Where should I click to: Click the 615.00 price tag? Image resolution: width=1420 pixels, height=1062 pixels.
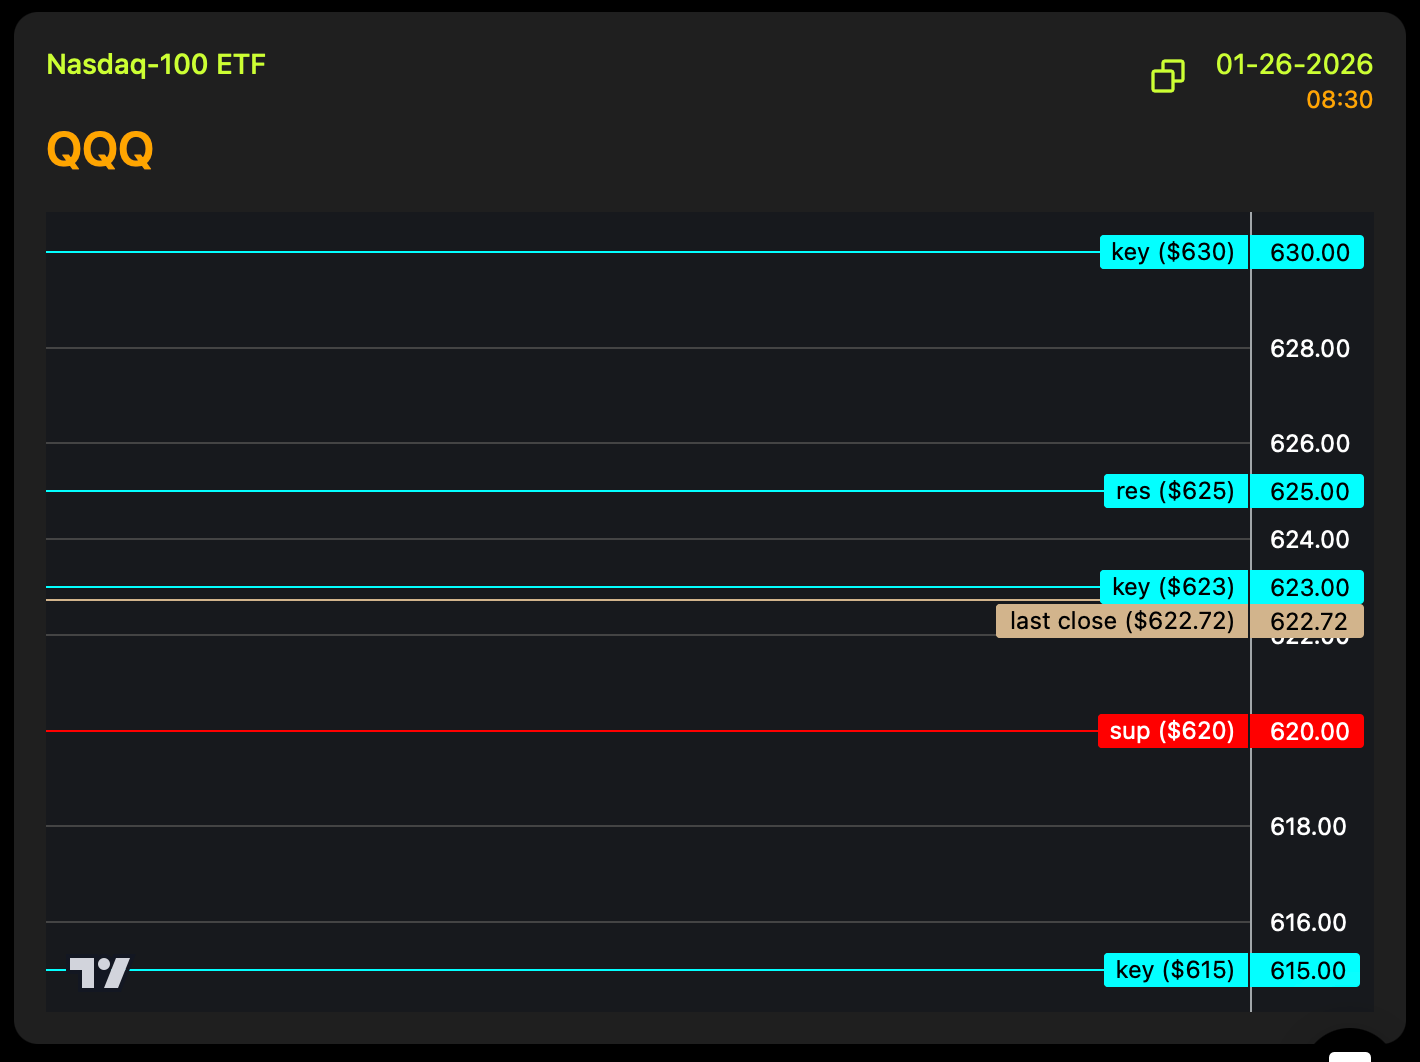(x=1308, y=971)
